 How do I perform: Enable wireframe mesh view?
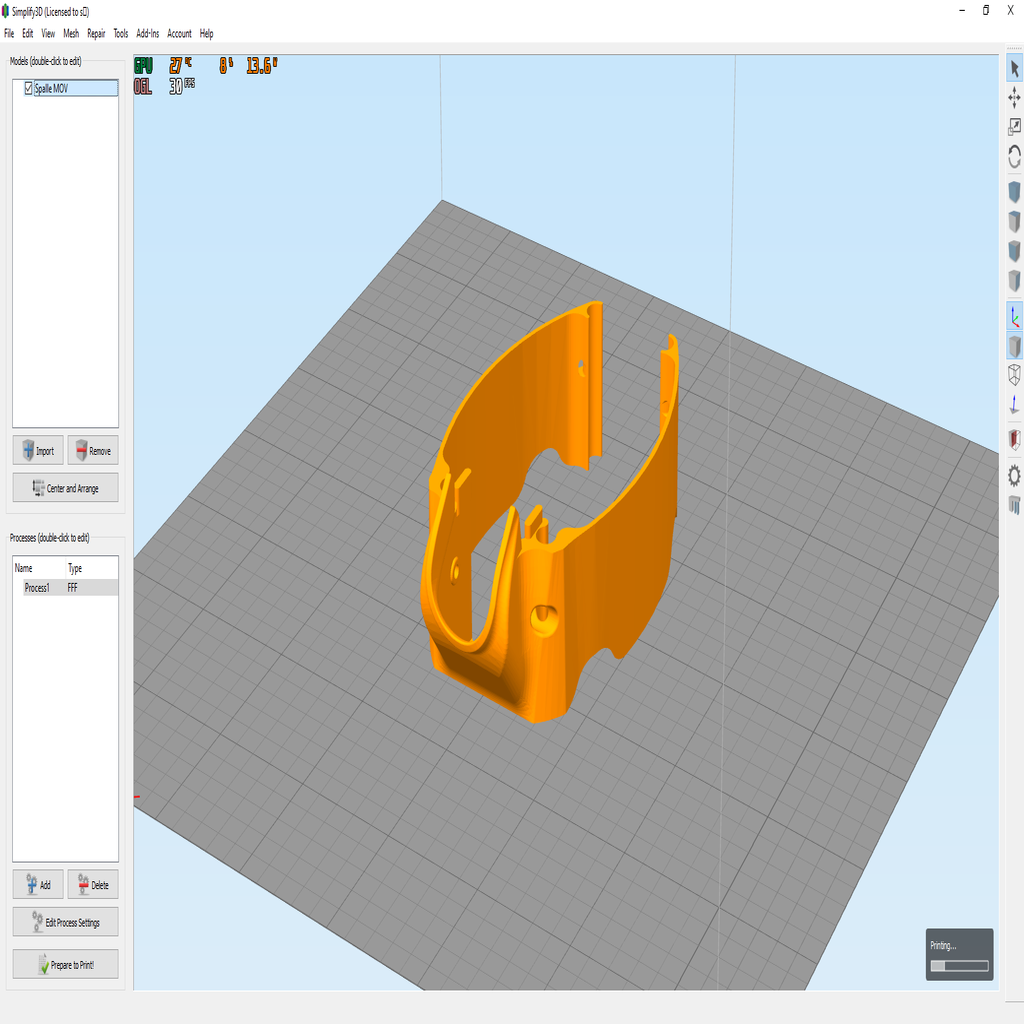tap(1013, 376)
